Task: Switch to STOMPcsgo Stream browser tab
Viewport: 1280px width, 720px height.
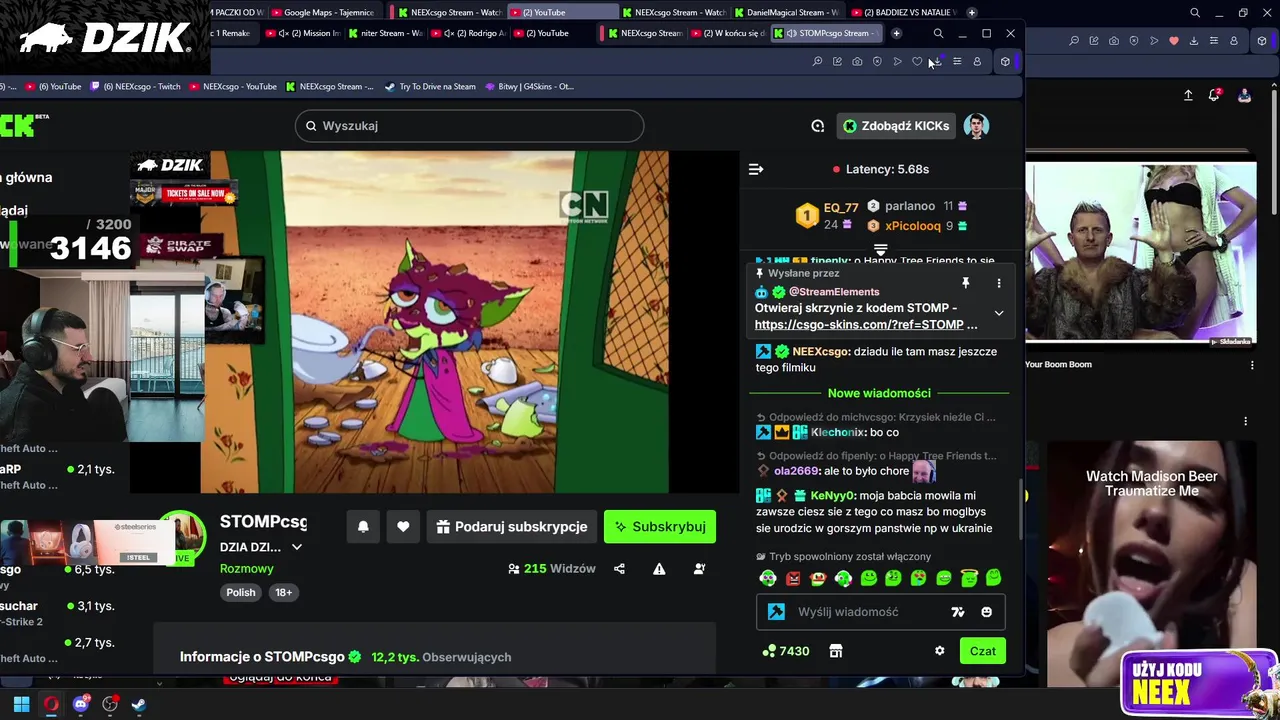Action: pos(828,33)
